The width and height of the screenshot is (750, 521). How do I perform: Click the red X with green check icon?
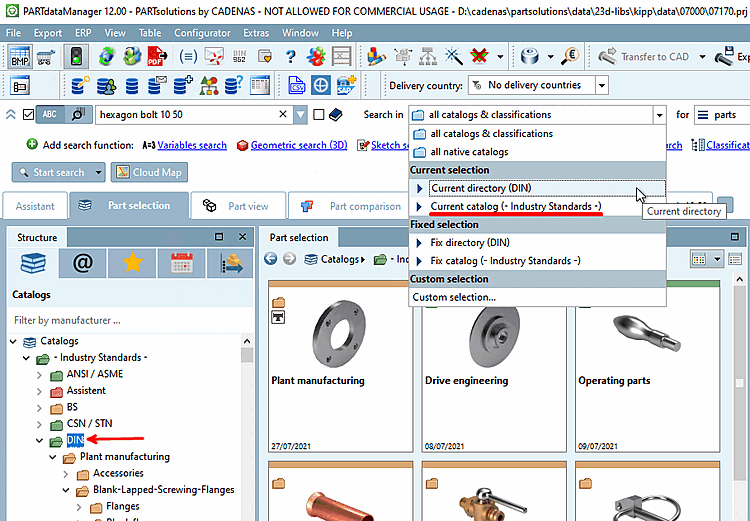[x=479, y=56]
